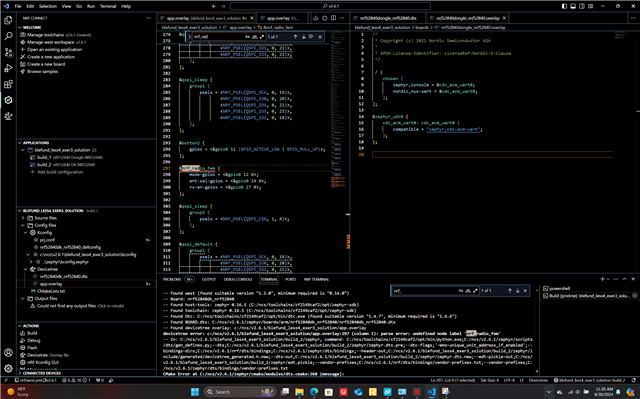Close the editor find widget
Screen dimensions: 640x399
(320, 37)
